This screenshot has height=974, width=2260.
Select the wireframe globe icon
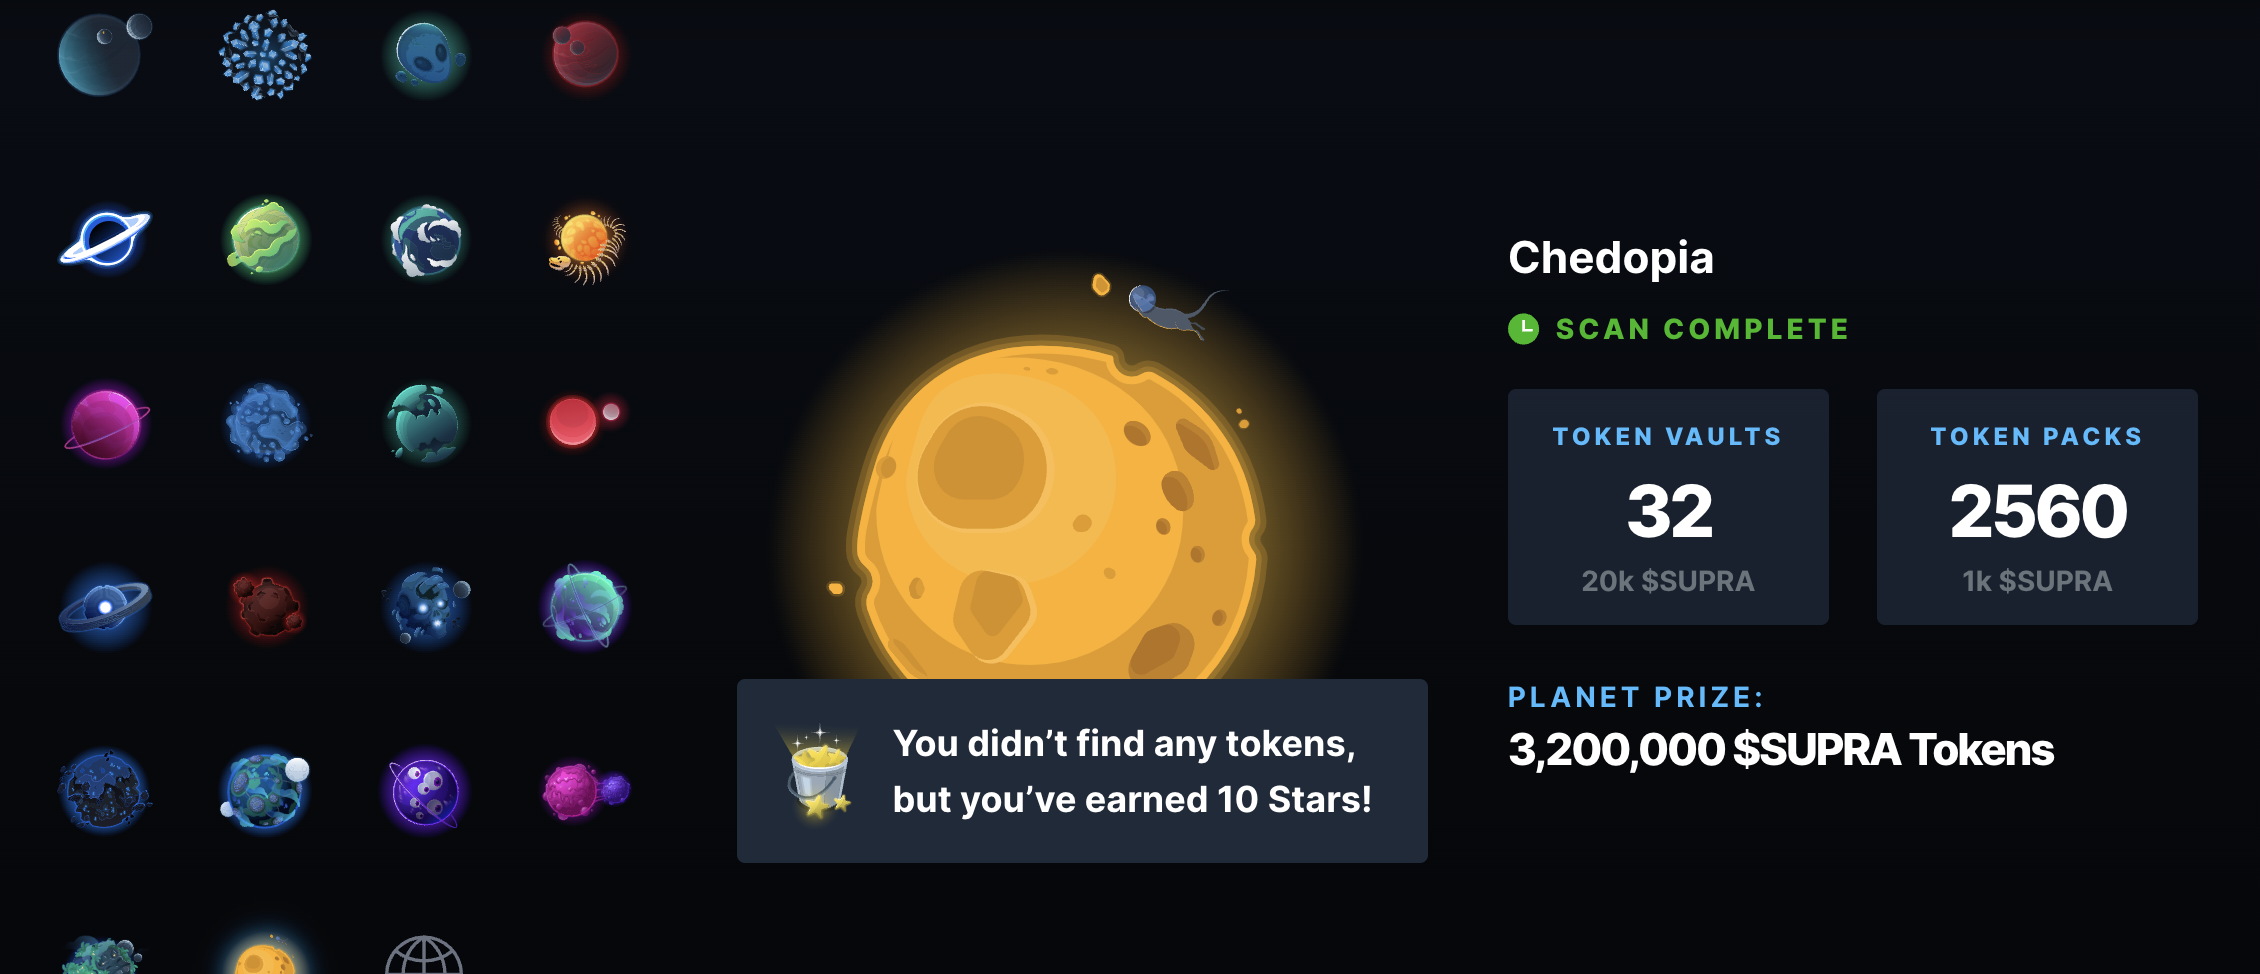pos(424,957)
